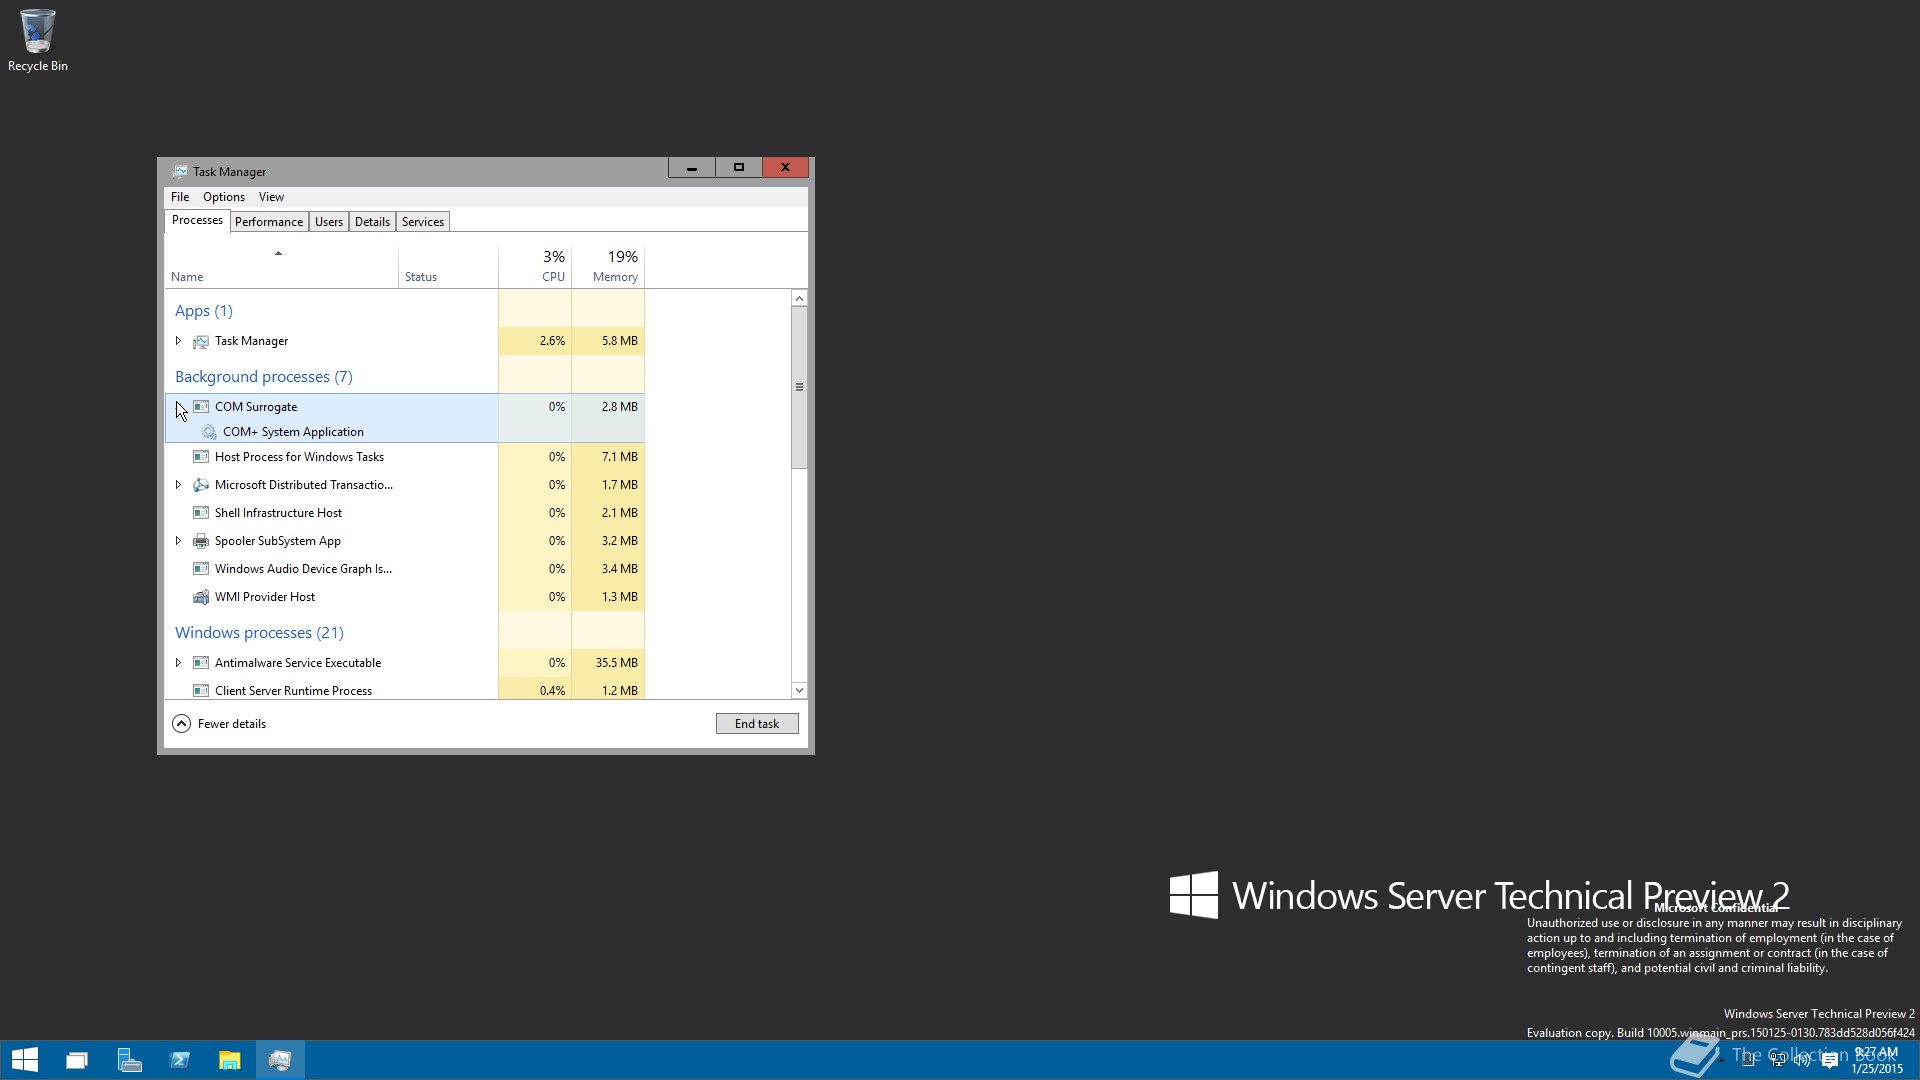This screenshot has height=1080, width=1920.
Task: Click the Task Manager taskbar button
Action: pos(280,1060)
